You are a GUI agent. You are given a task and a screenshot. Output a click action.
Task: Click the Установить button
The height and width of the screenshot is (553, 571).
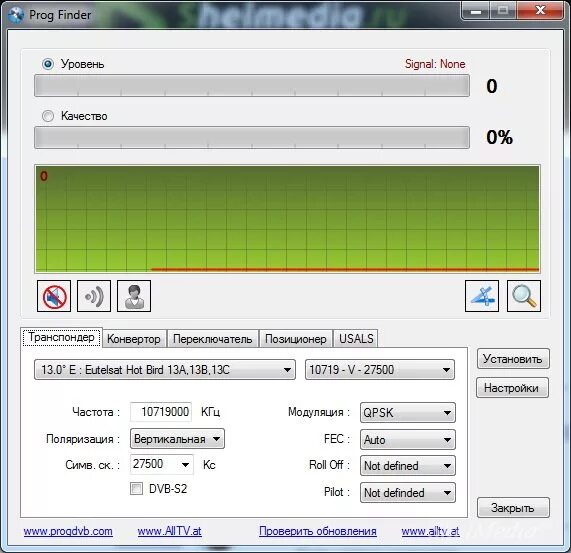coord(513,359)
